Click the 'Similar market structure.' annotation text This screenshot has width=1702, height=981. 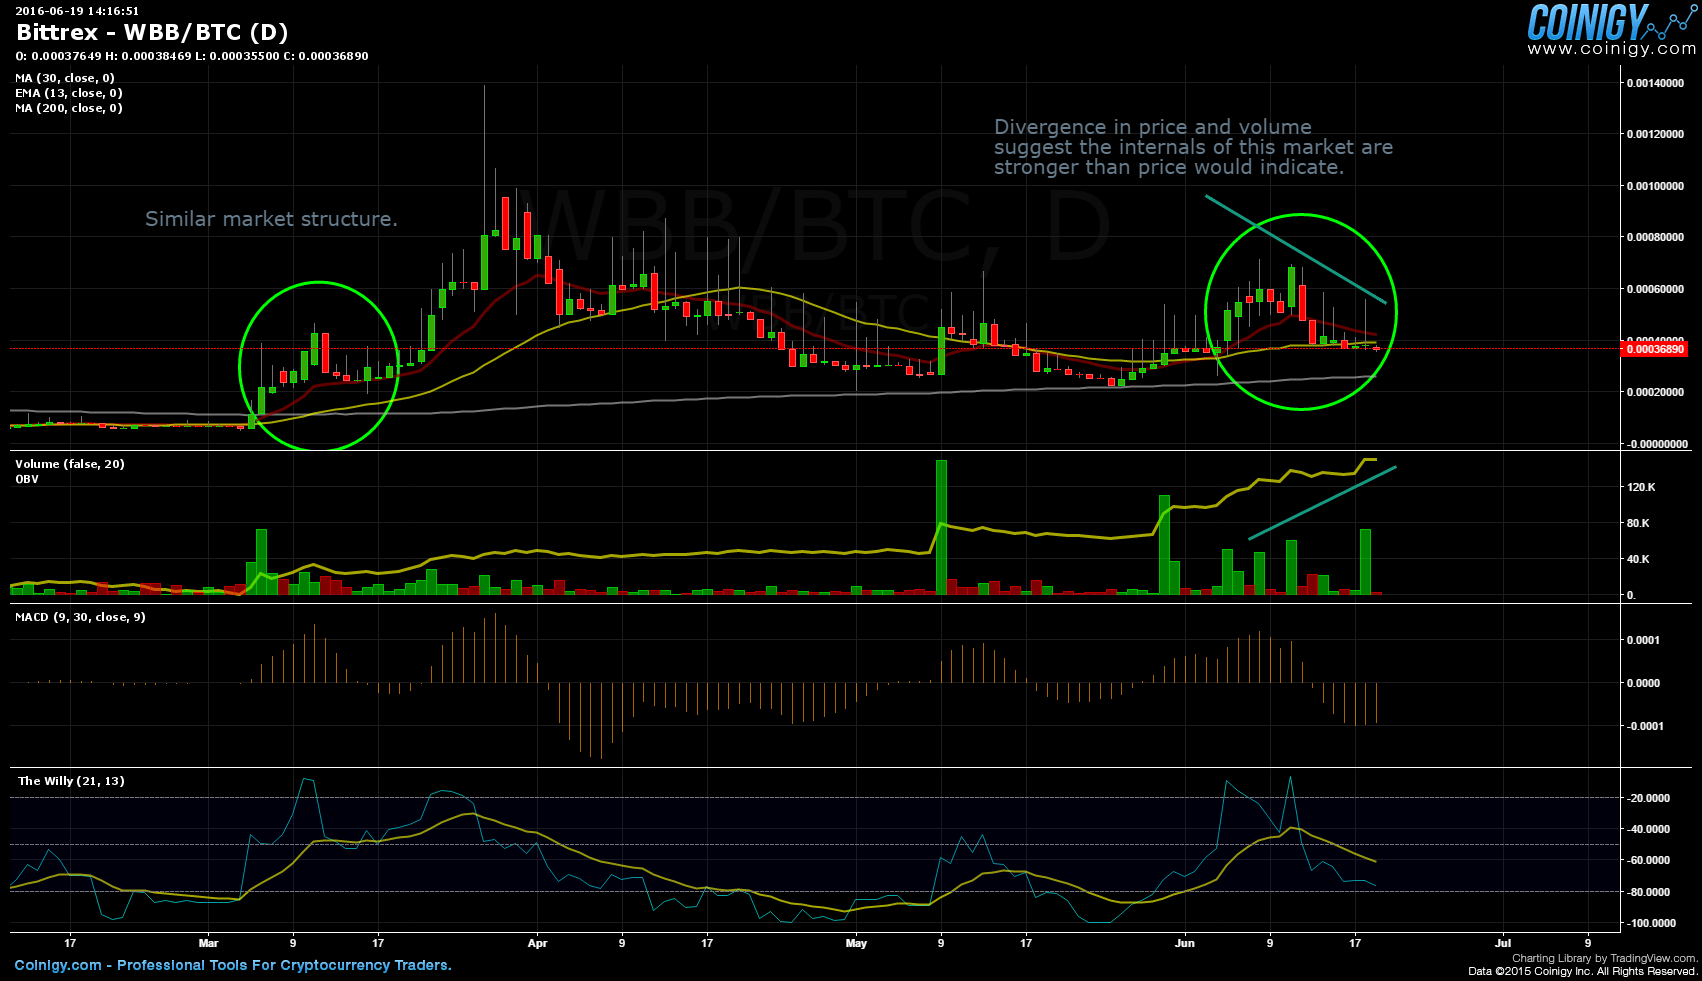[x=271, y=219]
